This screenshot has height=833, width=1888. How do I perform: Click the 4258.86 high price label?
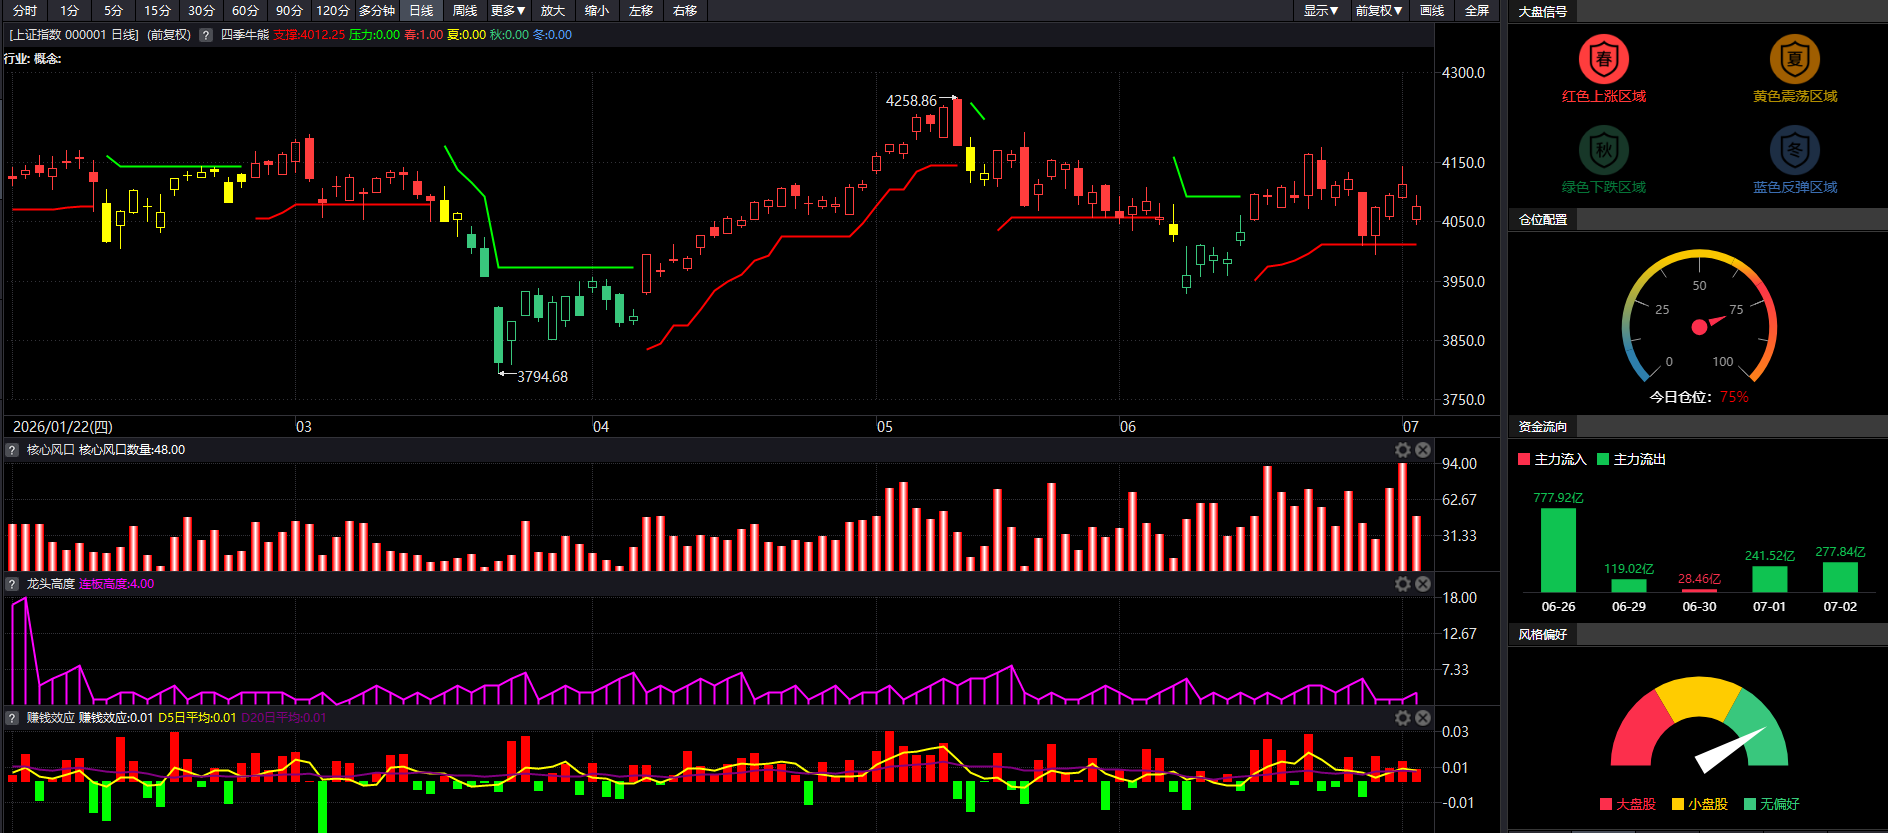911,101
